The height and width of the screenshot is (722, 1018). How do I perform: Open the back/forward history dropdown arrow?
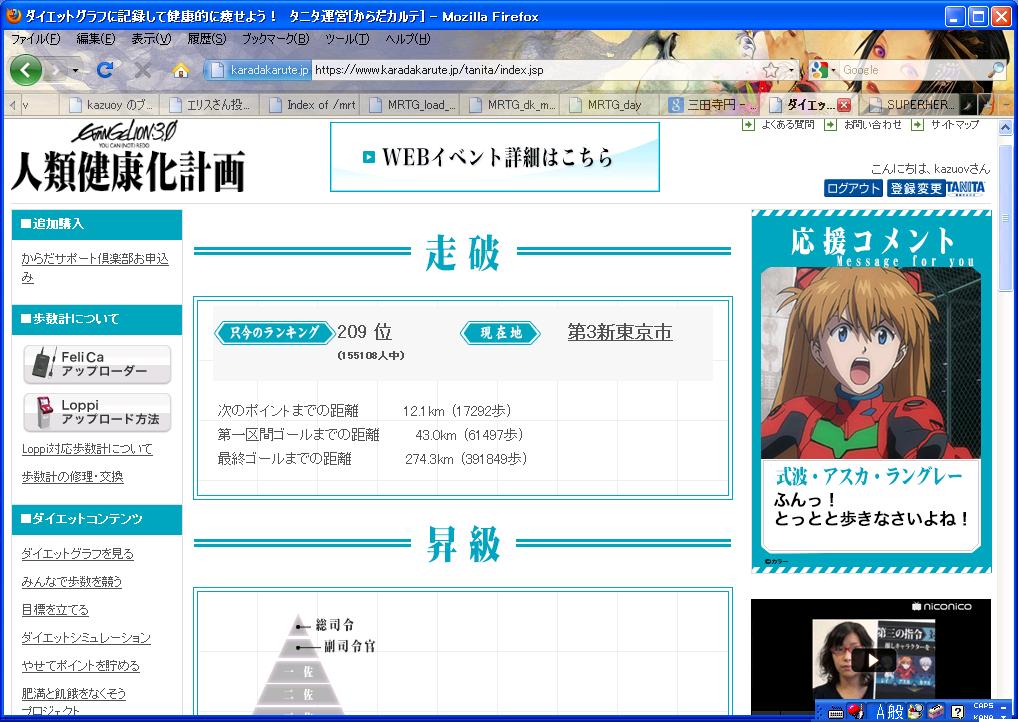[x=75, y=70]
